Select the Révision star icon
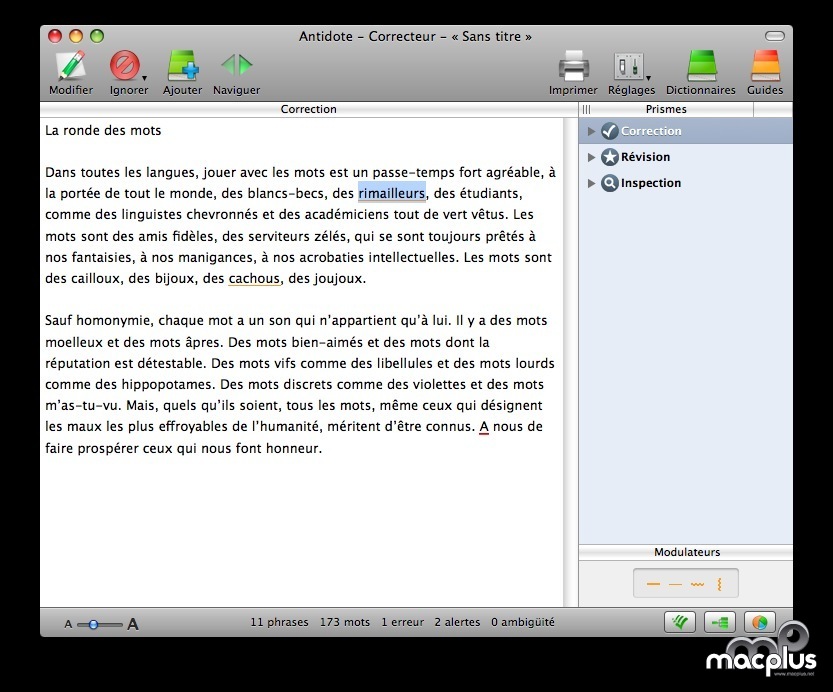Screen dimensions: 833x692 tap(609, 157)
